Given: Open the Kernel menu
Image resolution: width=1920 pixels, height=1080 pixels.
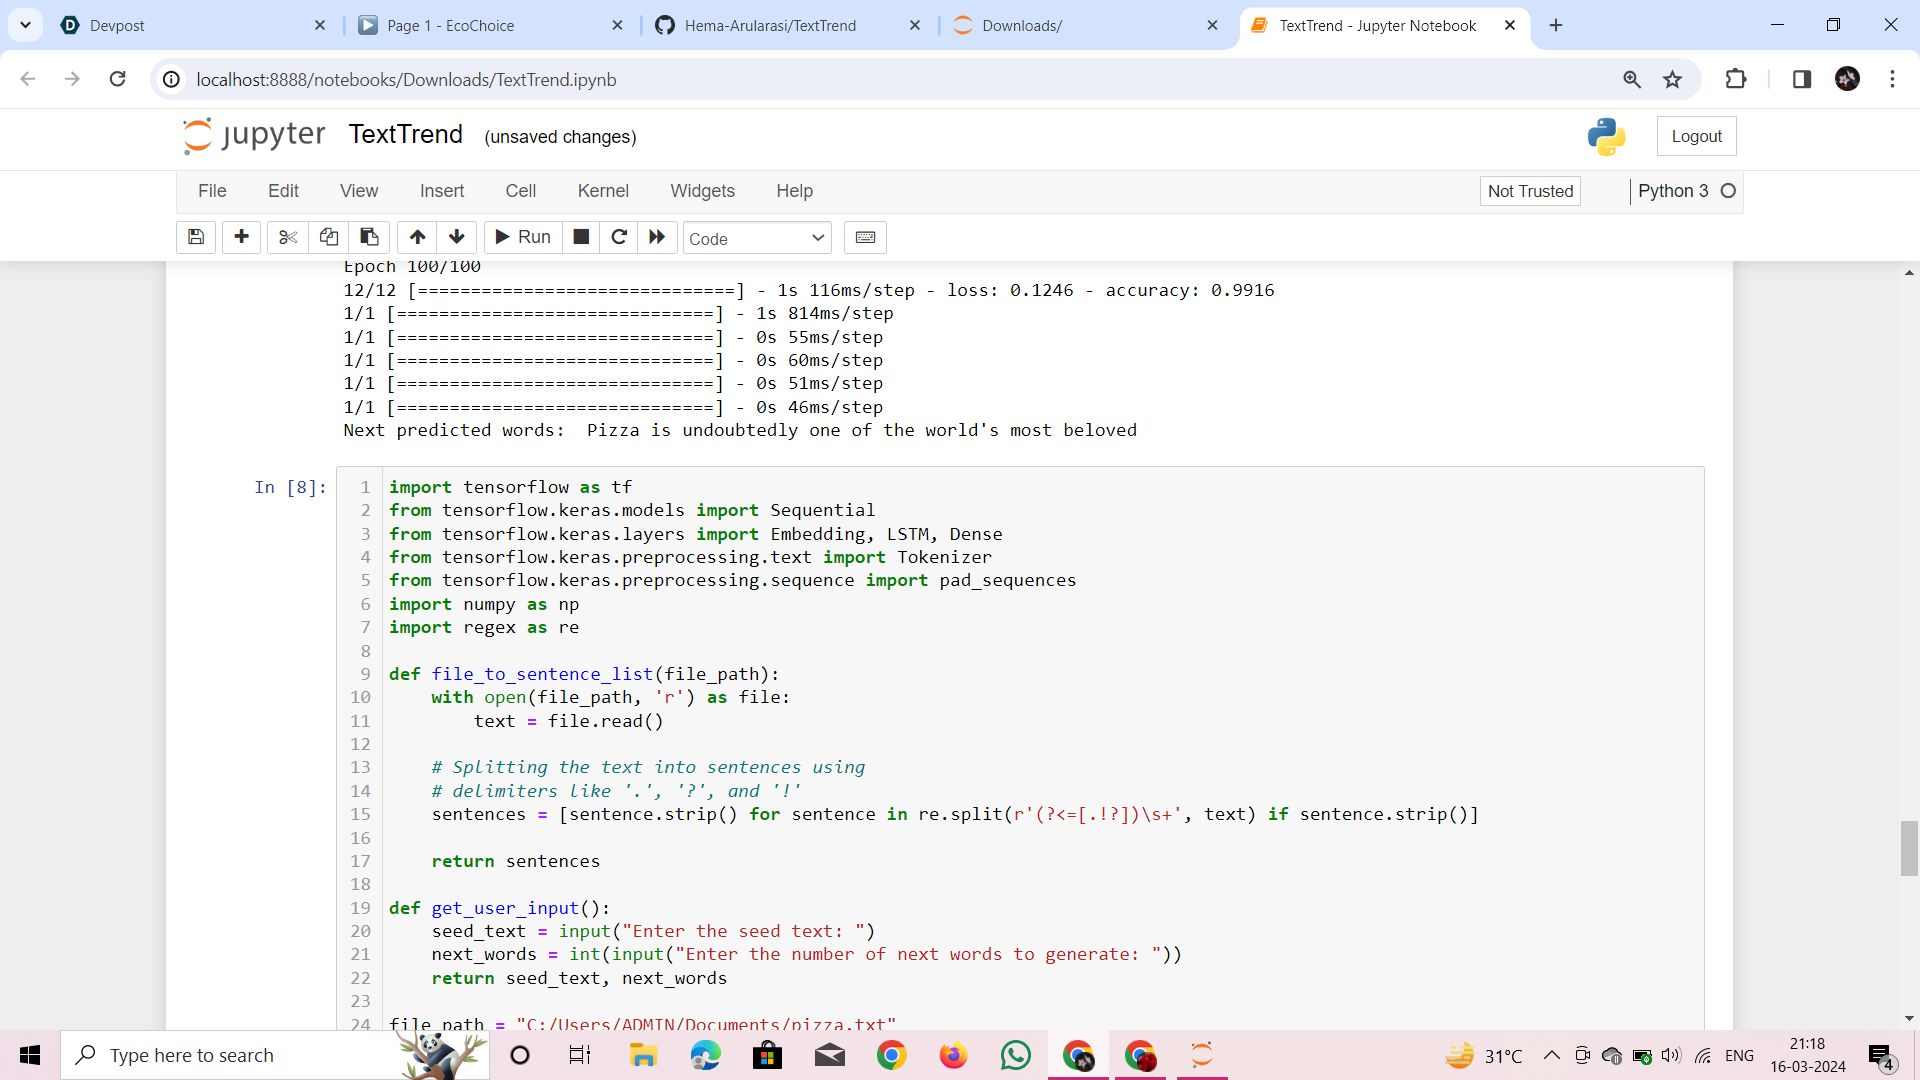Looking at the screenshot, I should tap(602, 191).
